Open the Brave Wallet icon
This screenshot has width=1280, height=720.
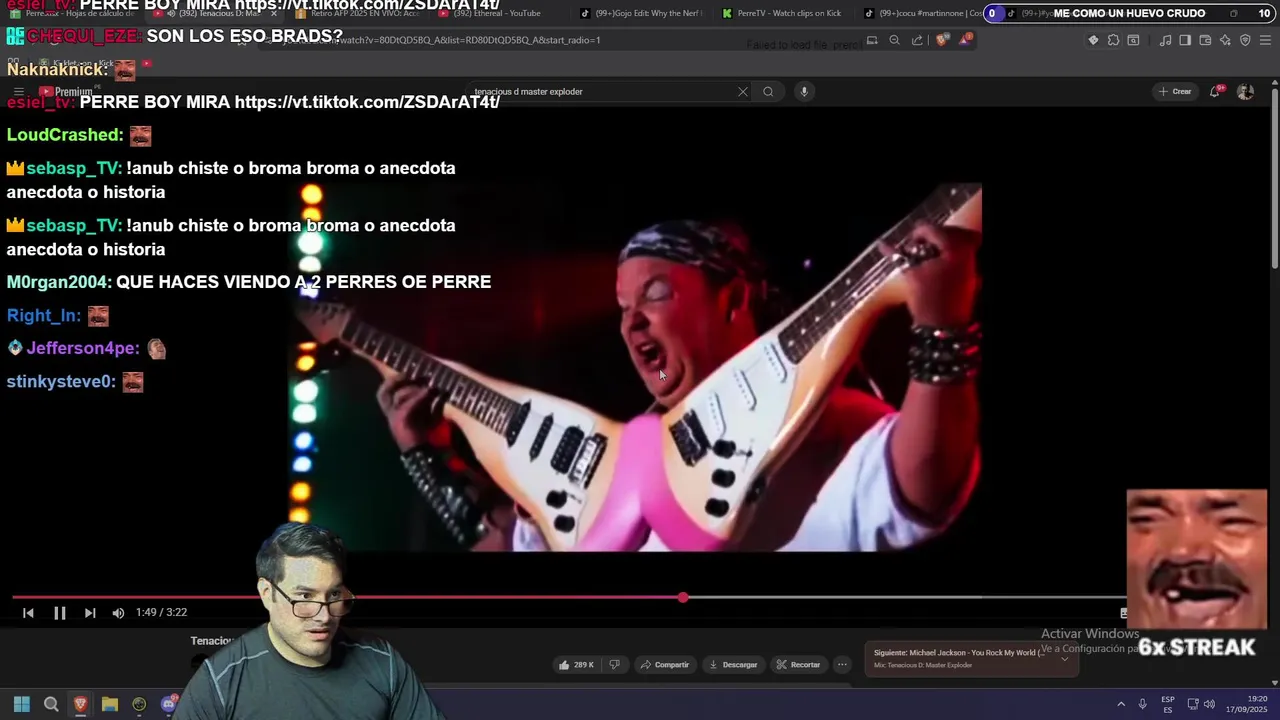(x=1205, y=40)
